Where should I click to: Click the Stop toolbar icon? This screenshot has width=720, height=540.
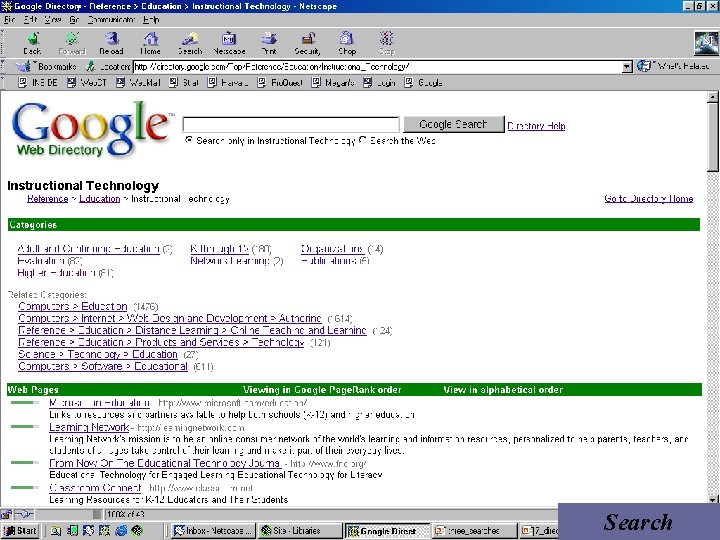(x=387, y=43)
